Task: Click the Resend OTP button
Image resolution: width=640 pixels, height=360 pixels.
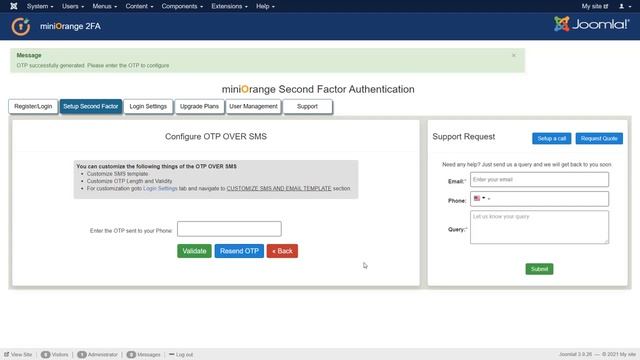Action: pos(239,251)
